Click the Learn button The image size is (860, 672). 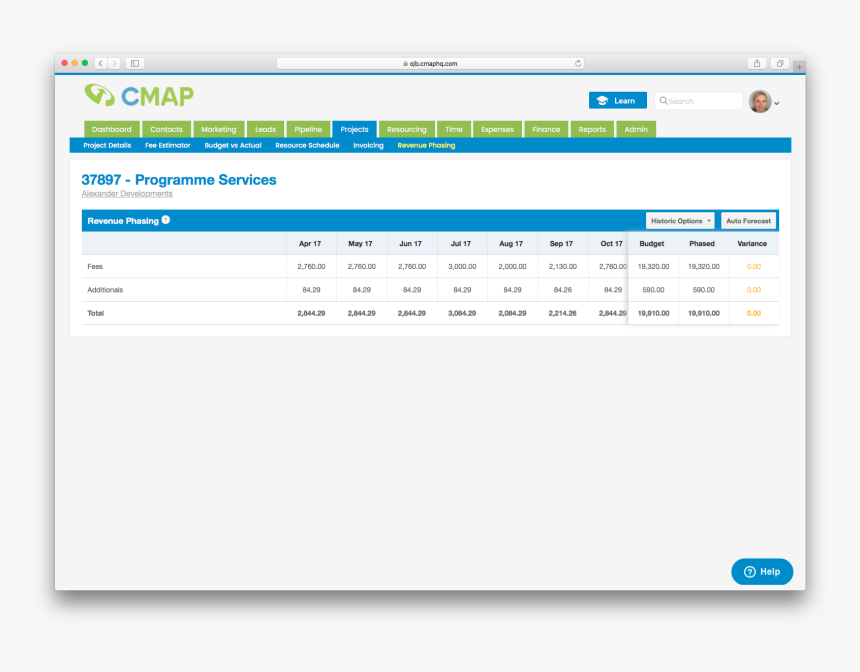pos(617,101)
